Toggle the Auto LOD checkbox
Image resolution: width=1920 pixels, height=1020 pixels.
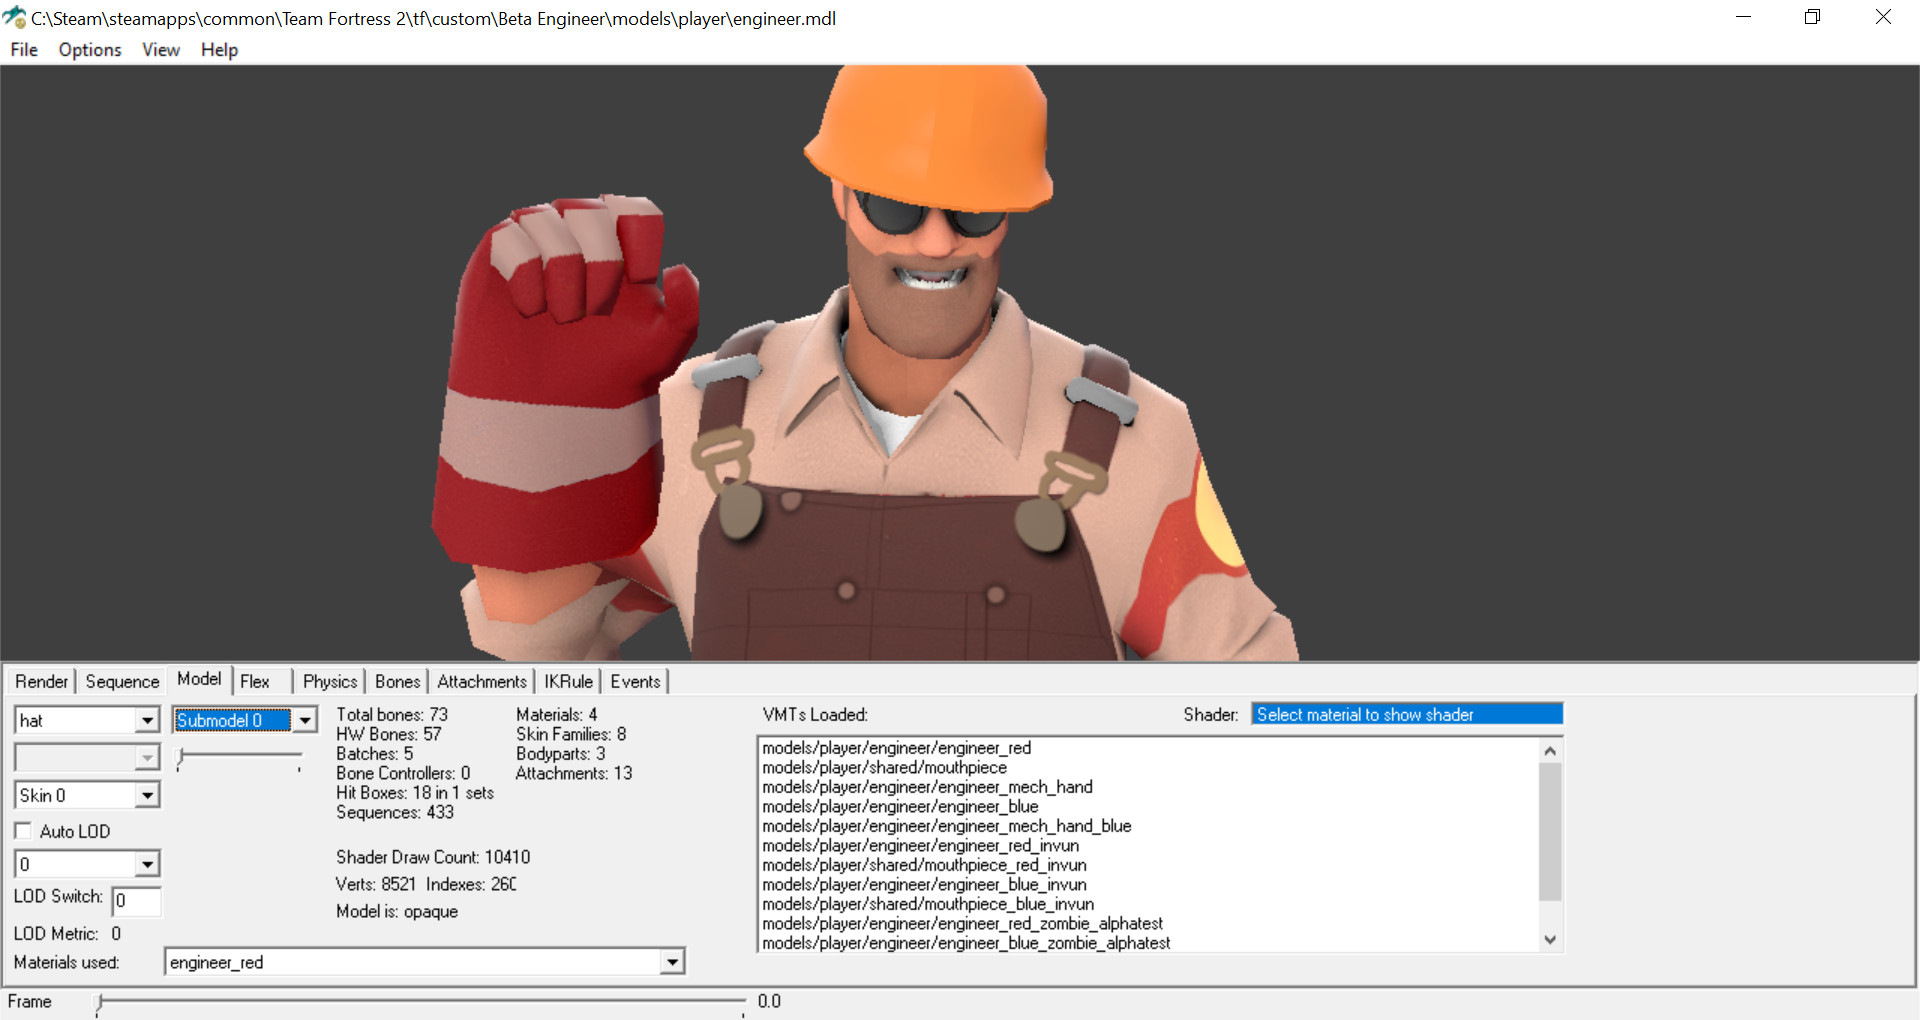tap(23, 830)
